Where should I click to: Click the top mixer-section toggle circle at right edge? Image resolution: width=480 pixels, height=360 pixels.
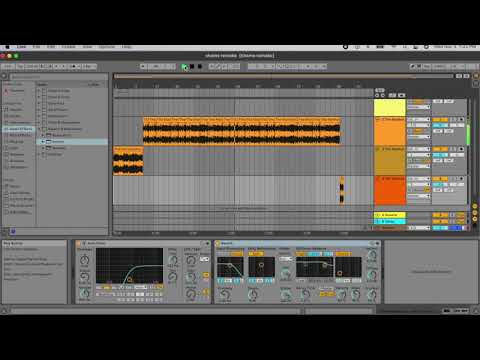pos(475,207)
